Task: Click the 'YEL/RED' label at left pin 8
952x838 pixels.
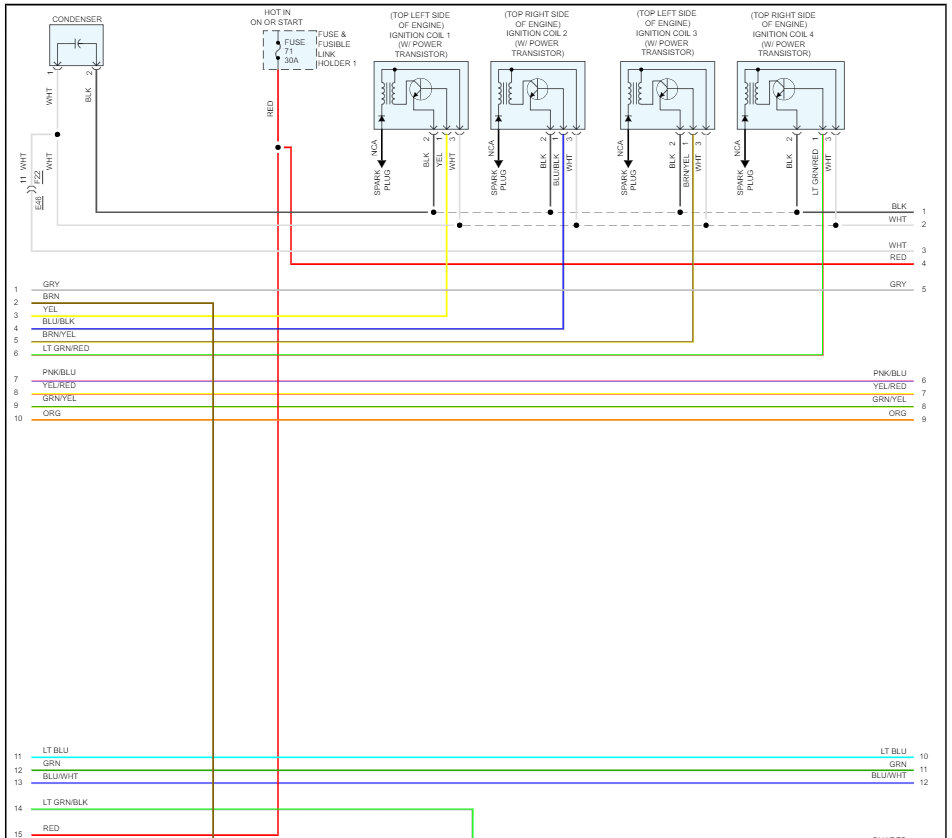Action: tap(59, 386)
